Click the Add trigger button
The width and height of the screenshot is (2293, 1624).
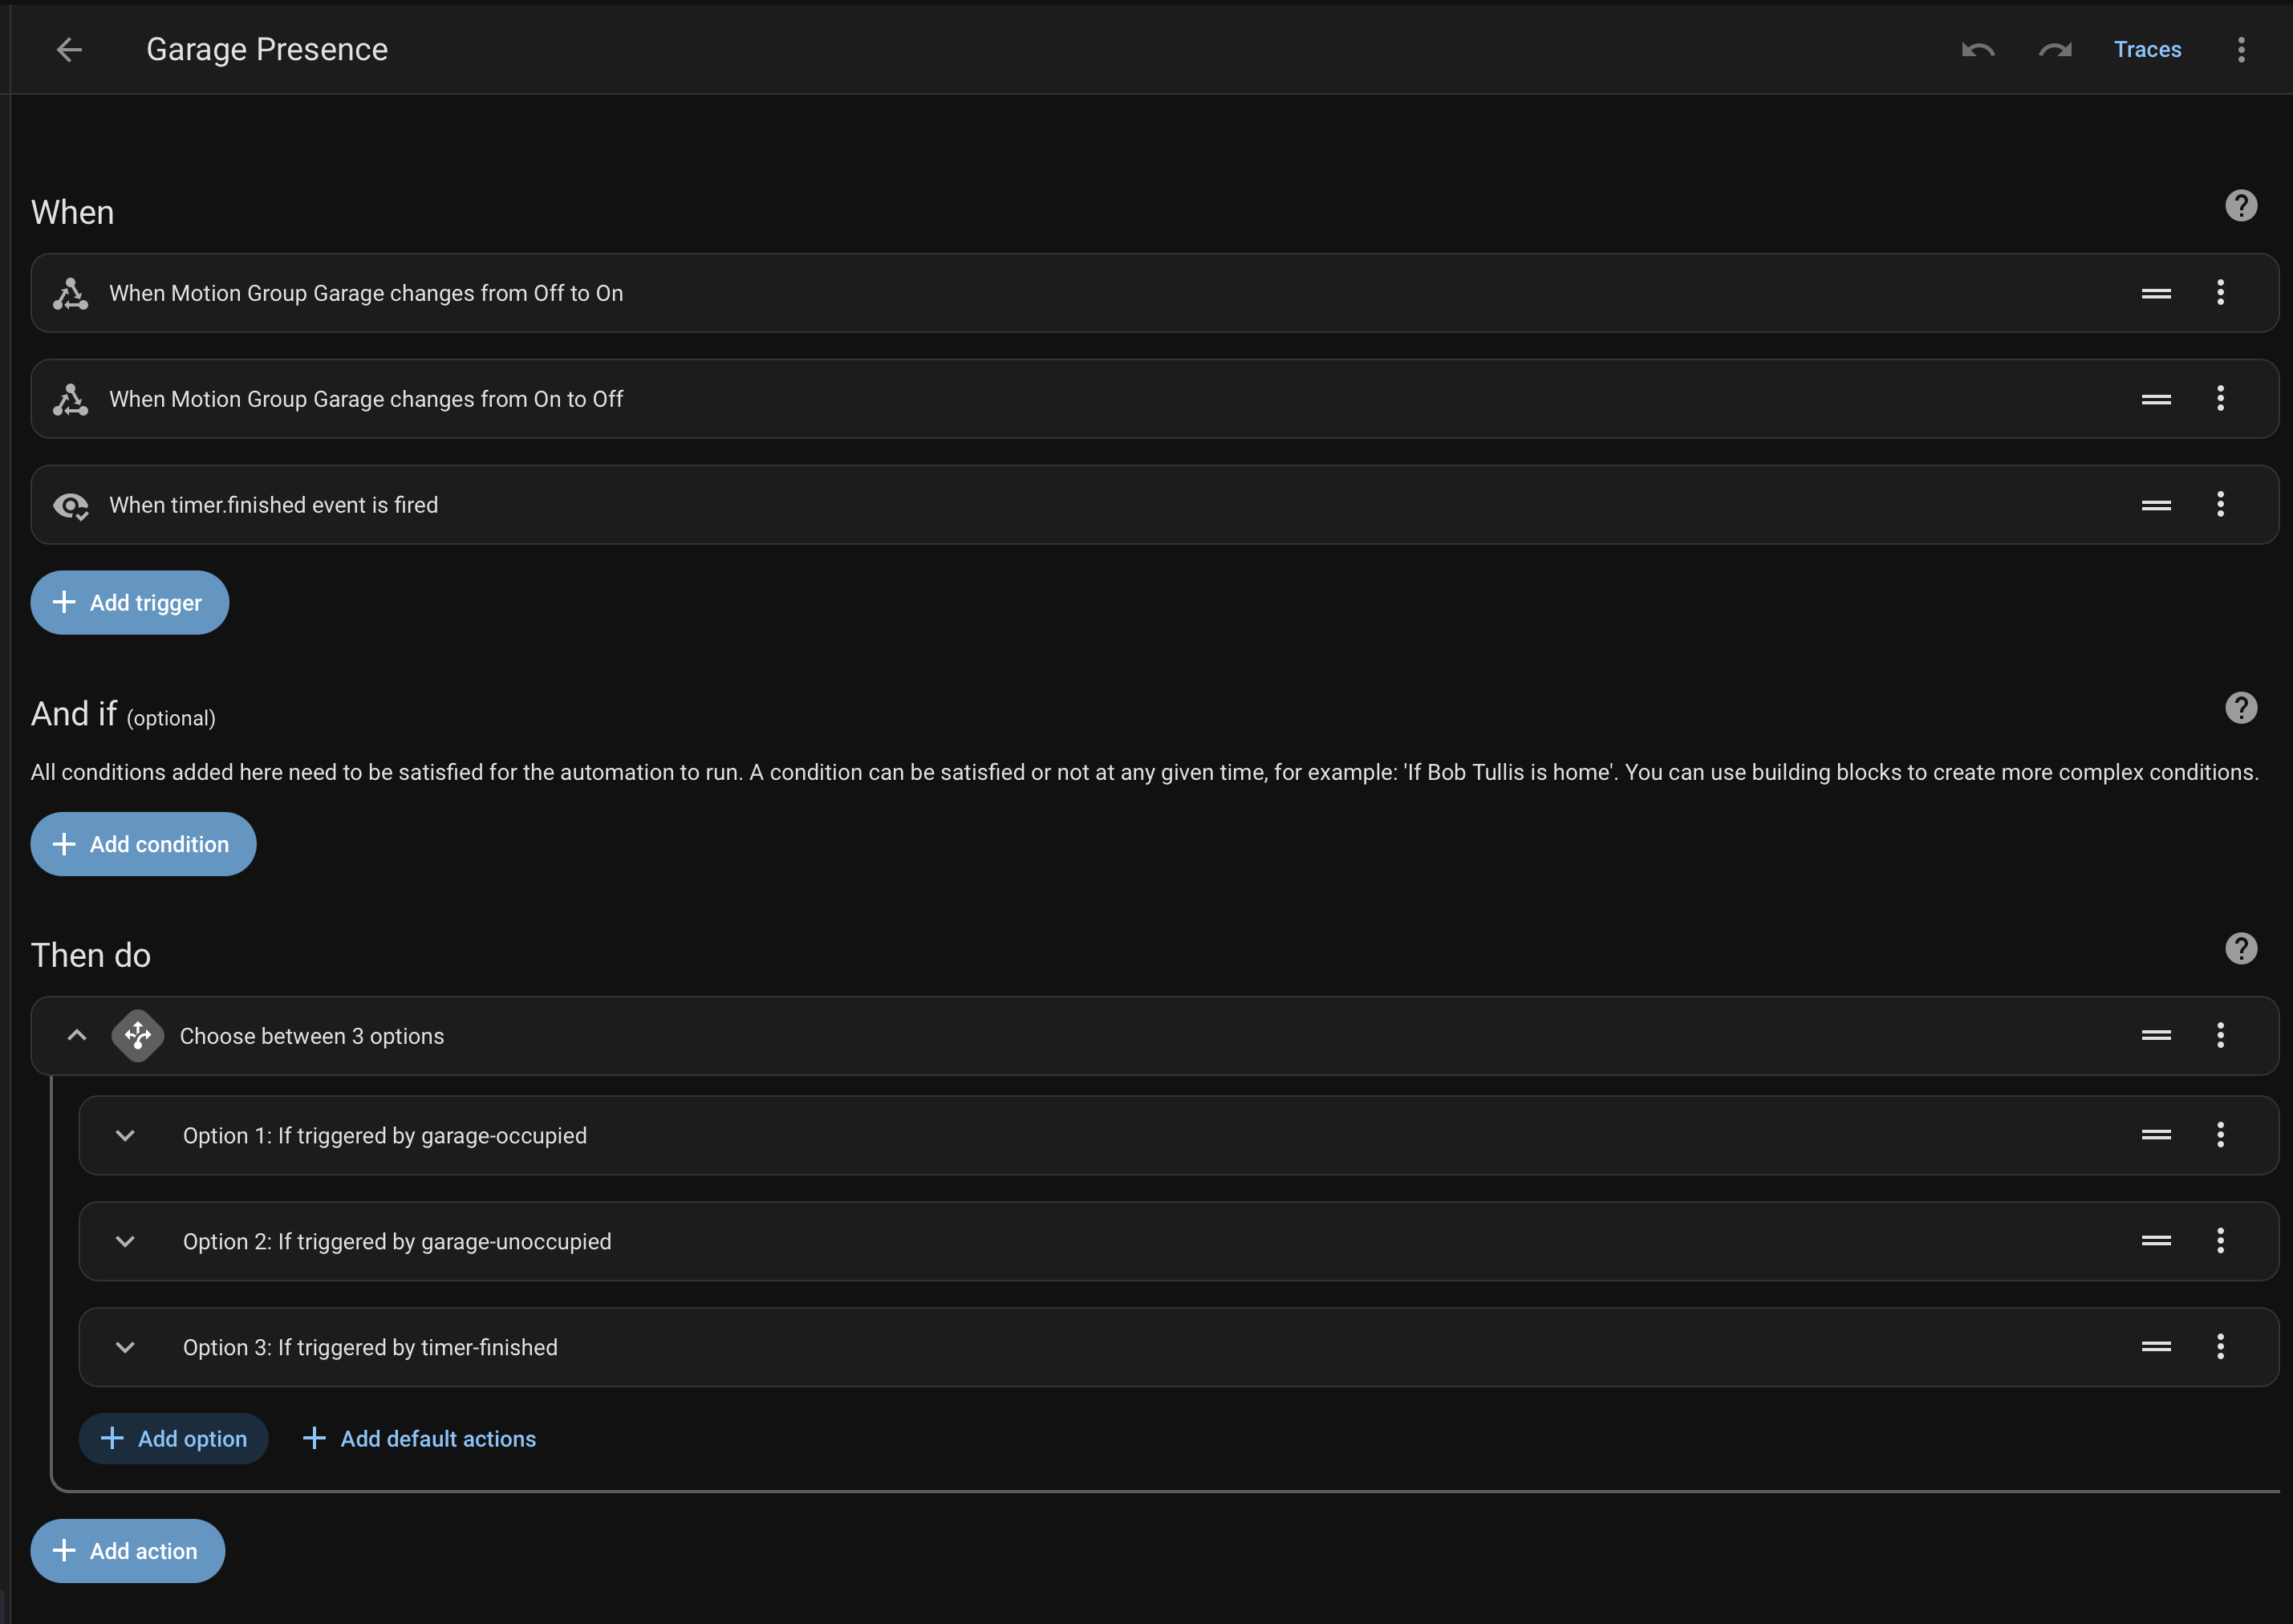click(x=130, y=602)
